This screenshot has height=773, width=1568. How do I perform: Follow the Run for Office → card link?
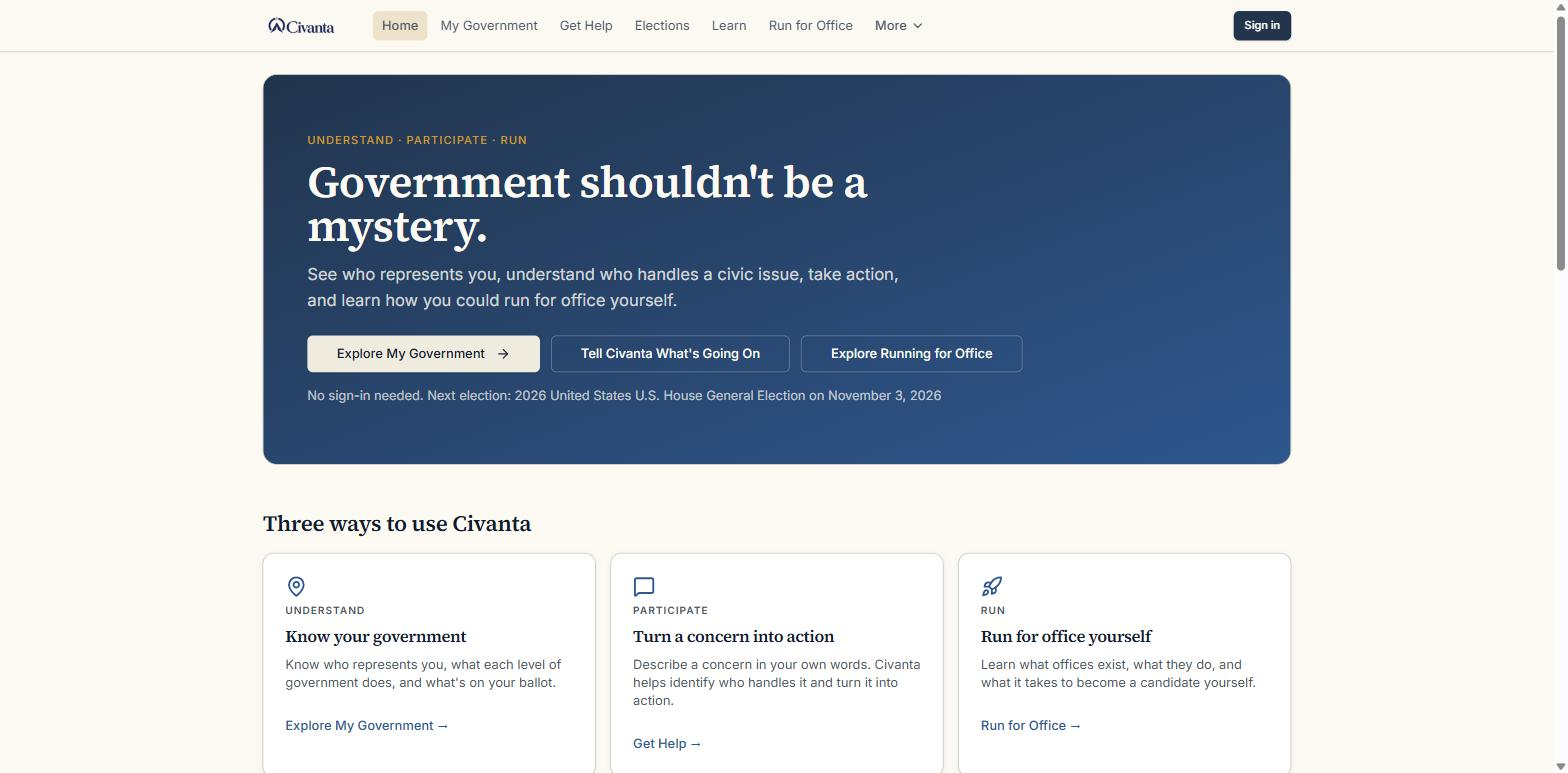point(1031,726)
